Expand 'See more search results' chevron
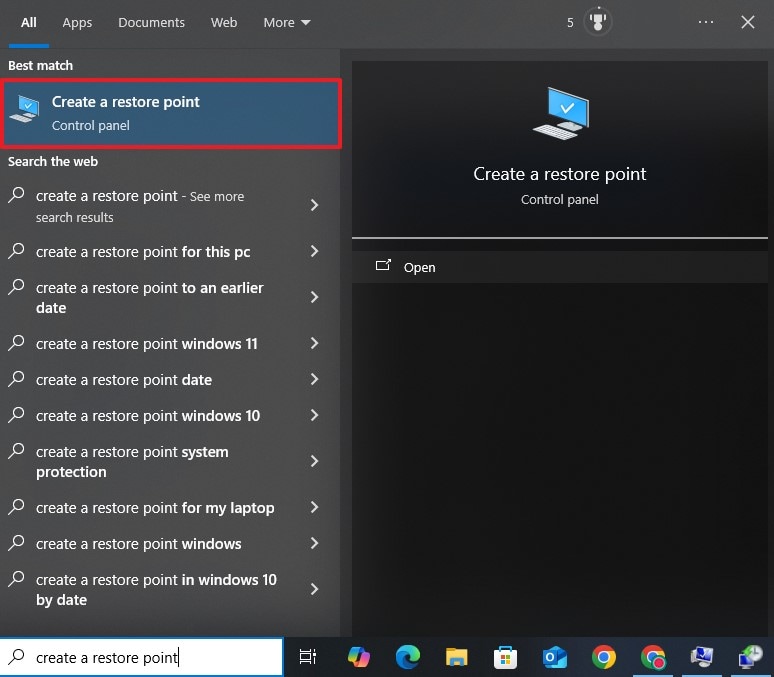 click(x=314, y=205)
